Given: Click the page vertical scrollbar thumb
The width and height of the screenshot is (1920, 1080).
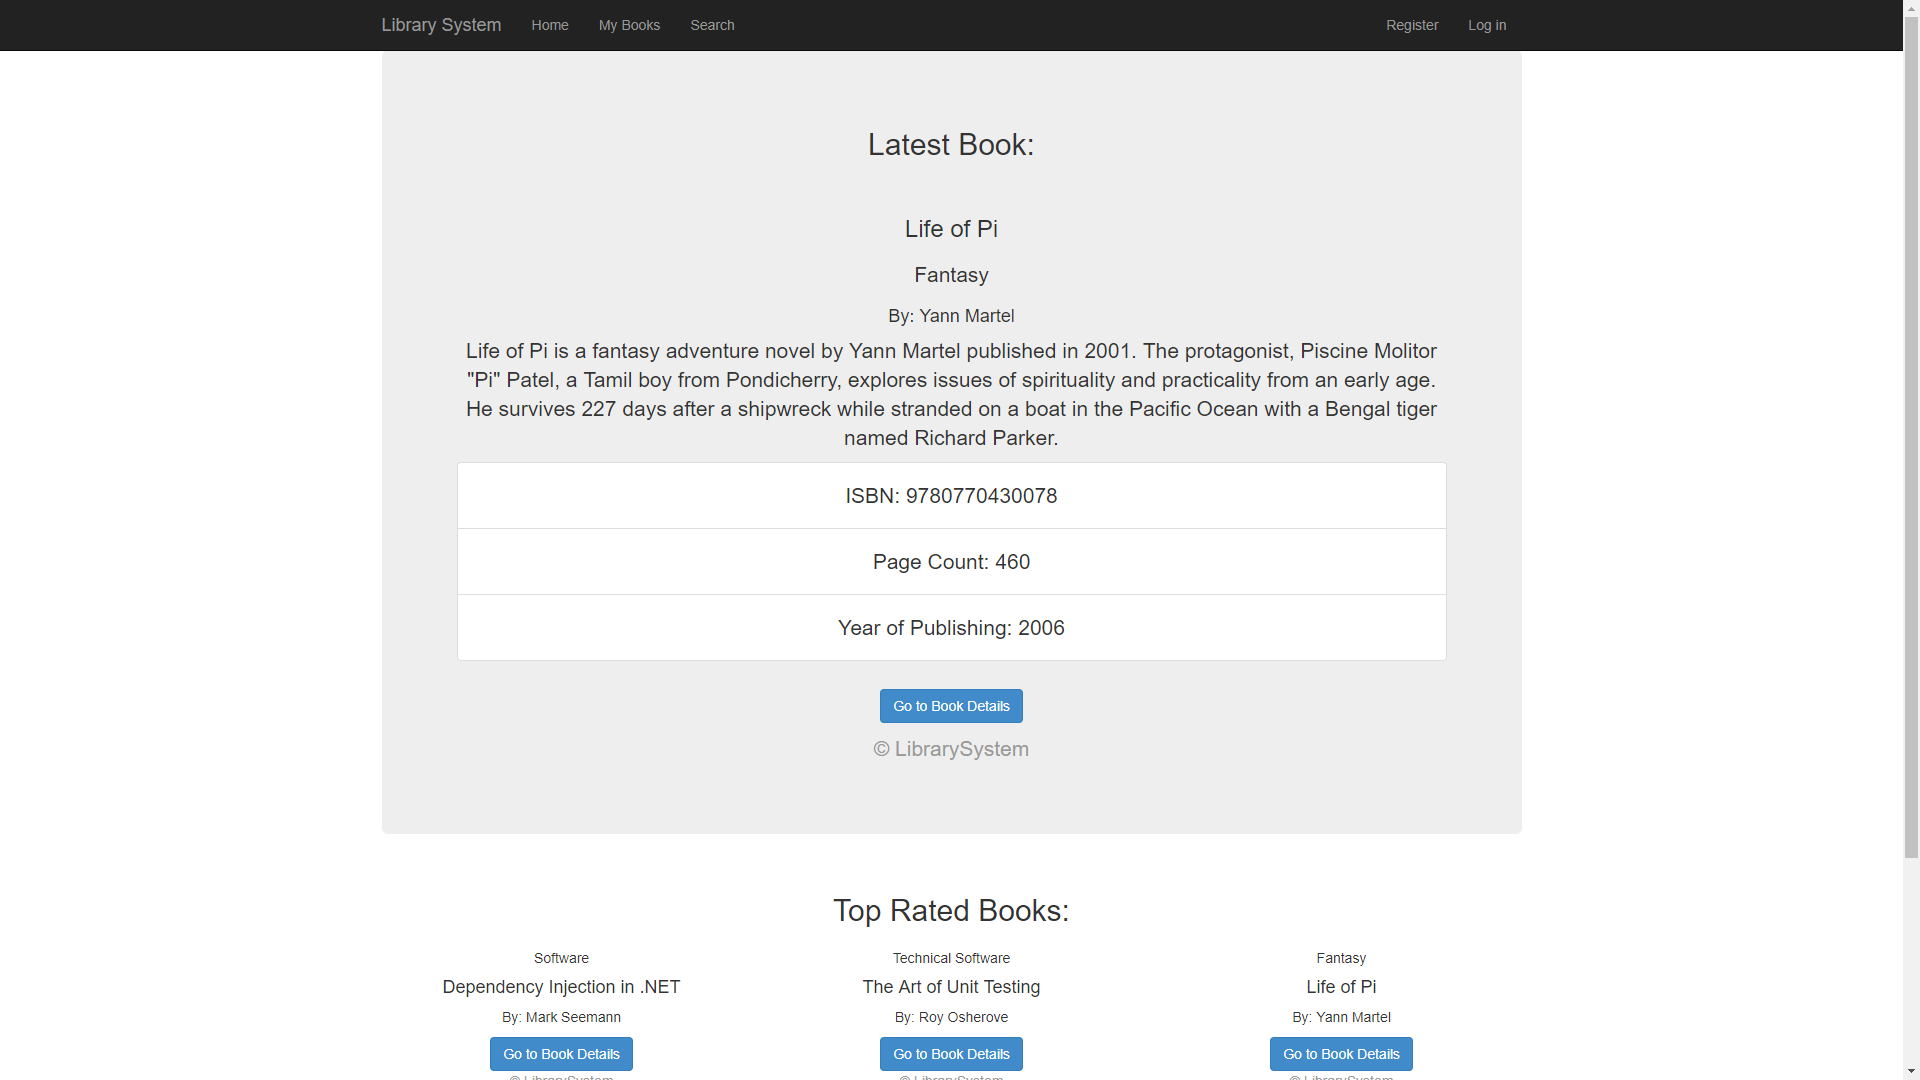Looking at the screenshot, I should point(1911,437).
